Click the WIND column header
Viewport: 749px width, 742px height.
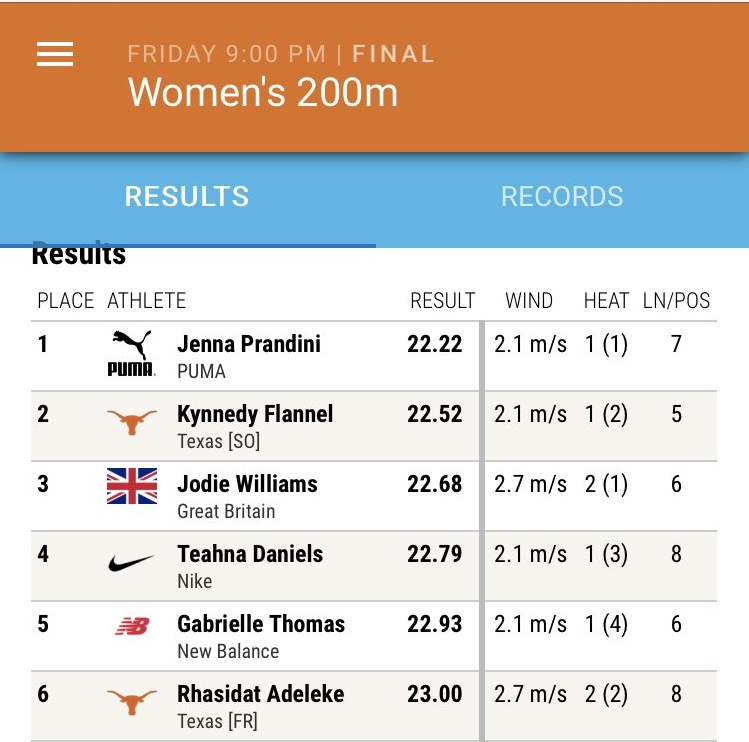(x=529, y=301)
